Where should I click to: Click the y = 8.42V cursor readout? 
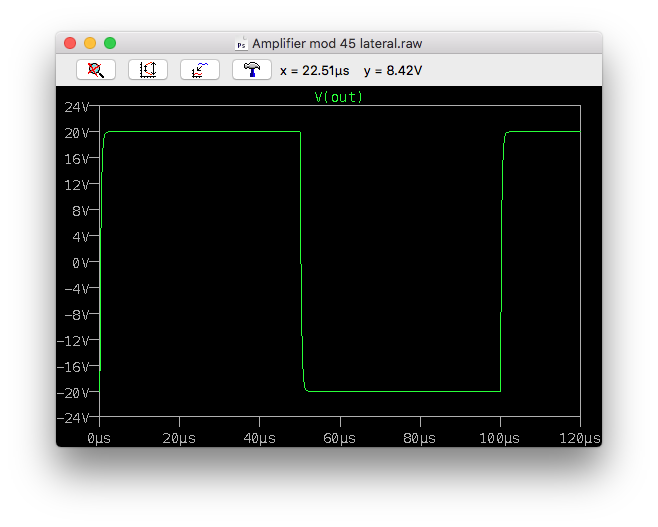click(393, 70)
